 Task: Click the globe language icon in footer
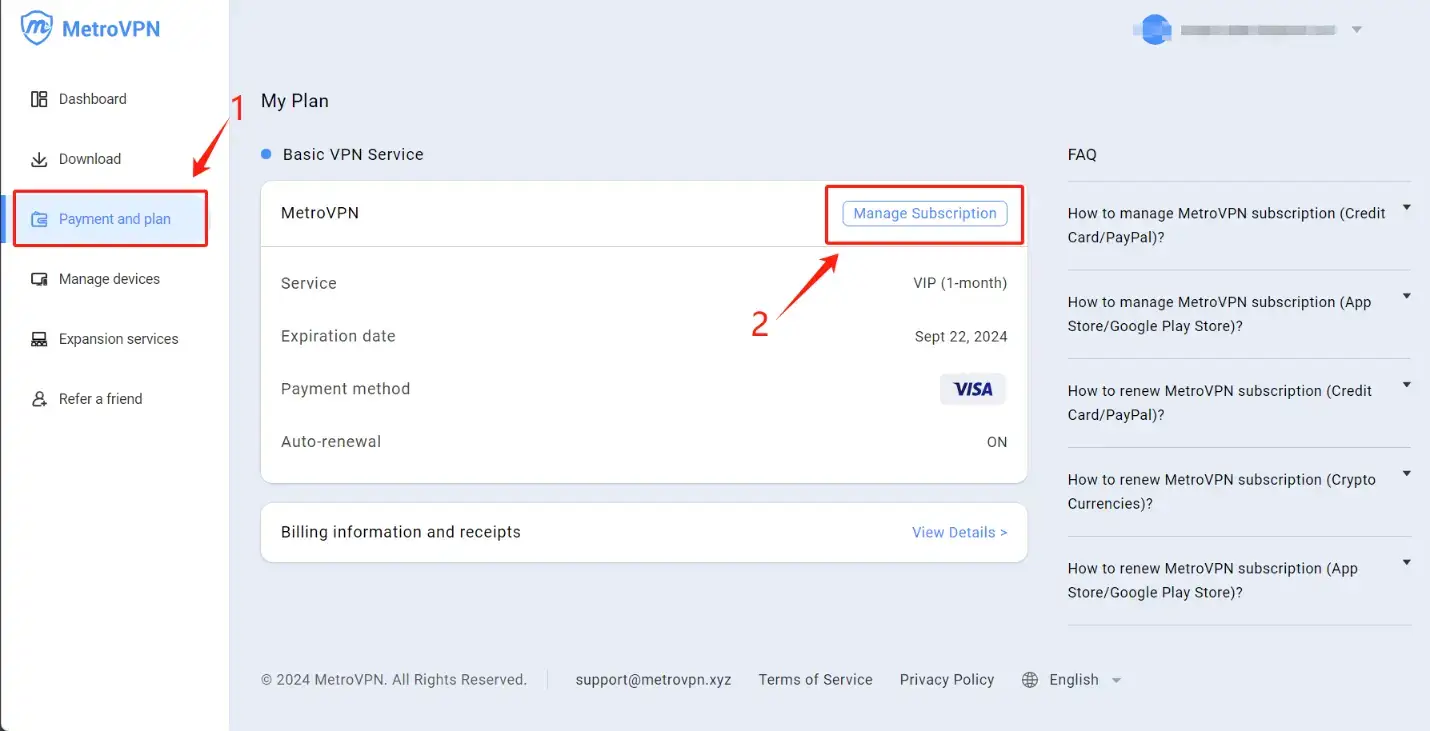[1030, 680]
